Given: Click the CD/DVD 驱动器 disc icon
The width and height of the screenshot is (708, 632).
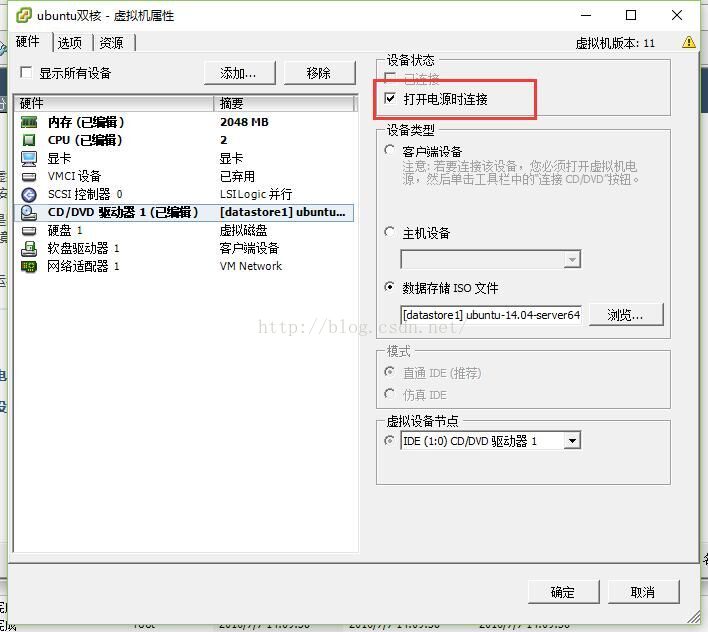Looking at the screenshot, I should tap(29, 212).
